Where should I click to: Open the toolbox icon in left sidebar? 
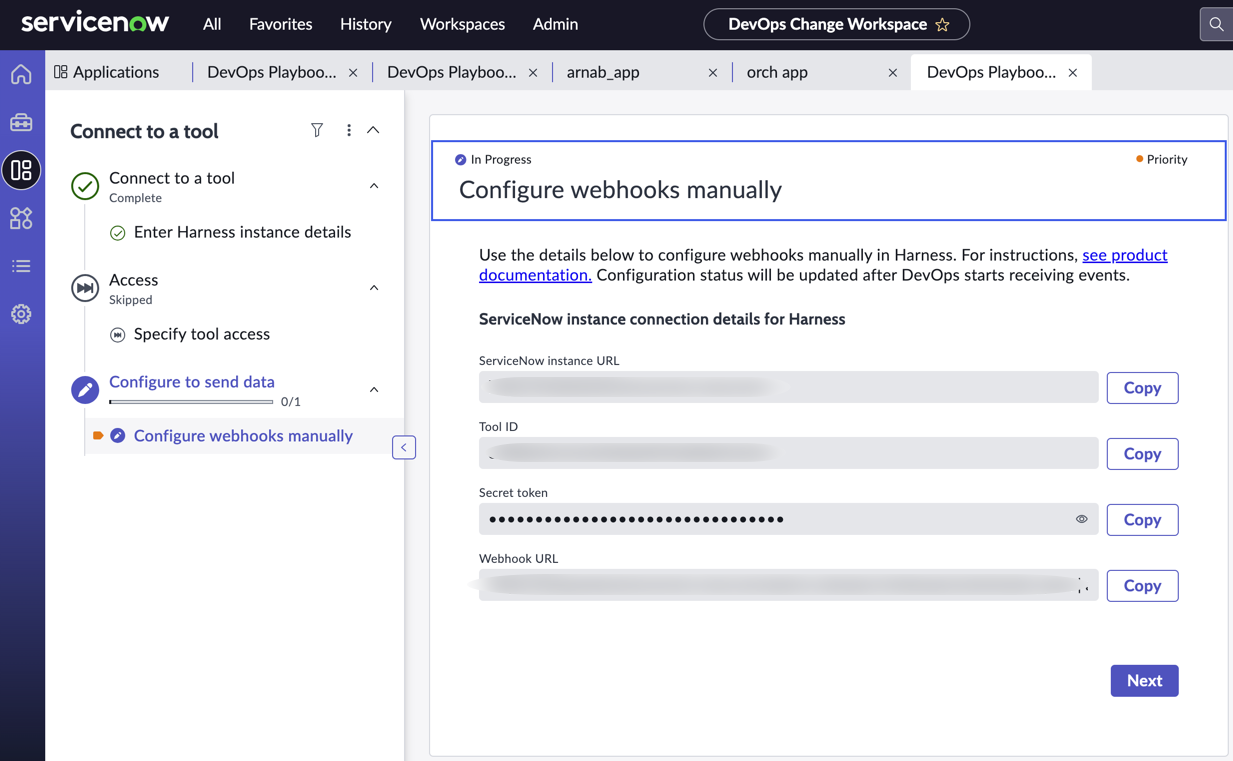coord(21,122)
